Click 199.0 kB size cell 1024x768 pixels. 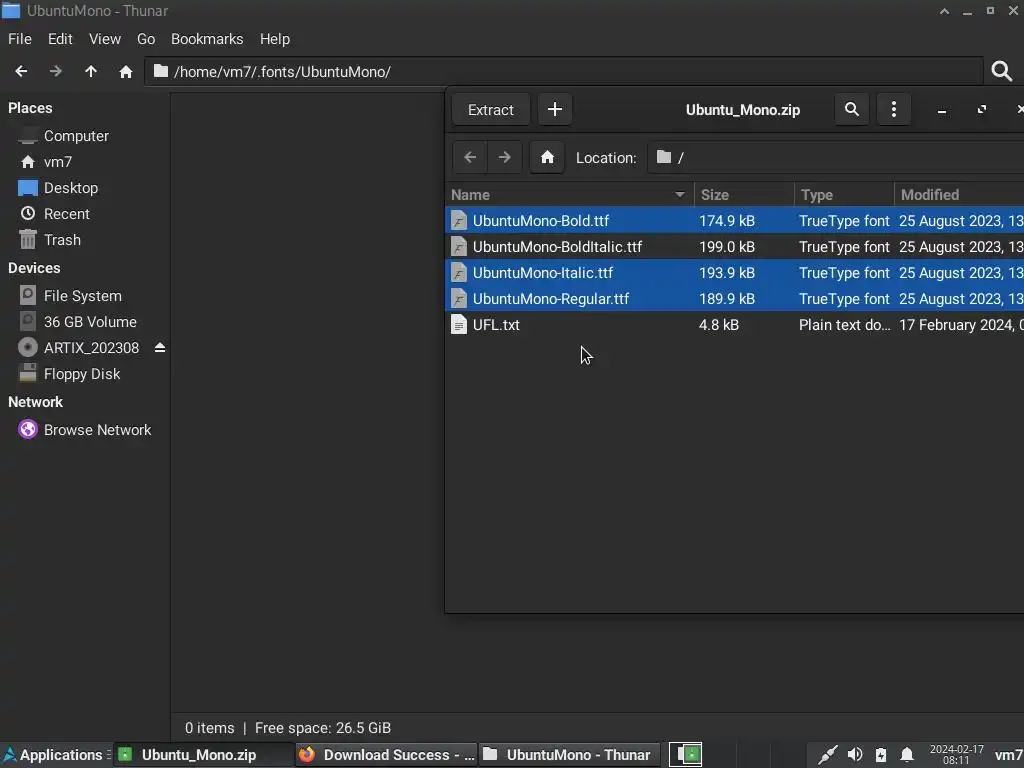coord(727,247)
